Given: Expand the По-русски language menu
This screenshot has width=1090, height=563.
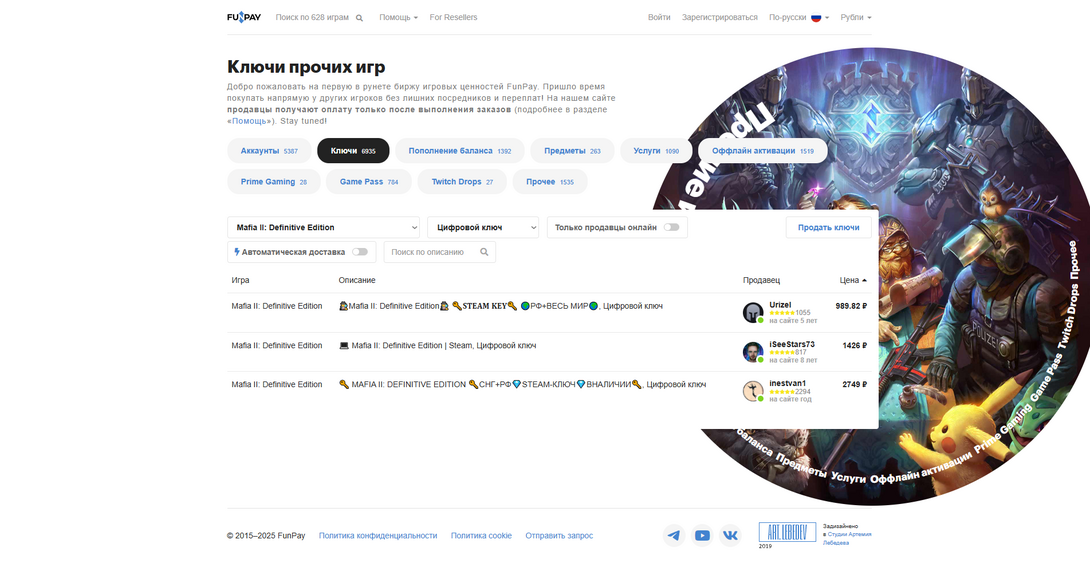Looking at the screenshot, I should [799, 17].
